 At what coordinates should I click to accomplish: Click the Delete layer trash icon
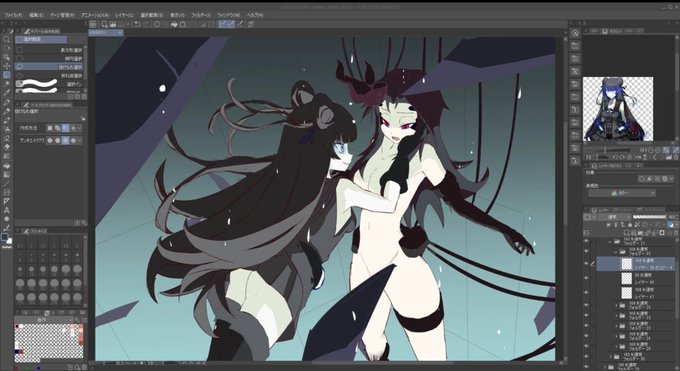pyautogui.click(x=676, y=233)
